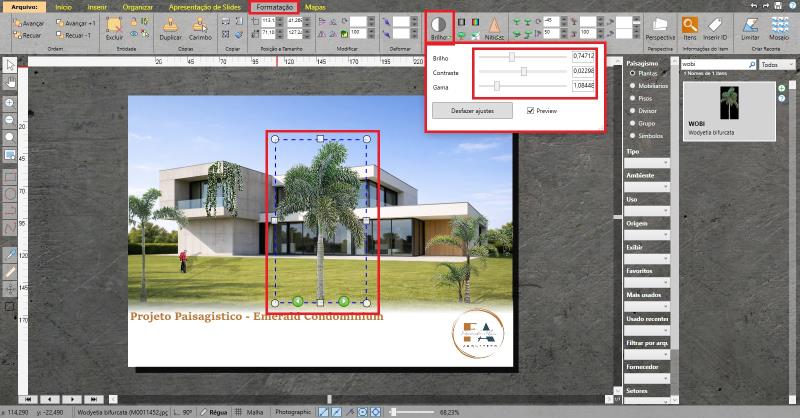Viewport: 800px width, 418px height.
Task: Click the Itens magnifier icon
Action: (x=690, y=25)
